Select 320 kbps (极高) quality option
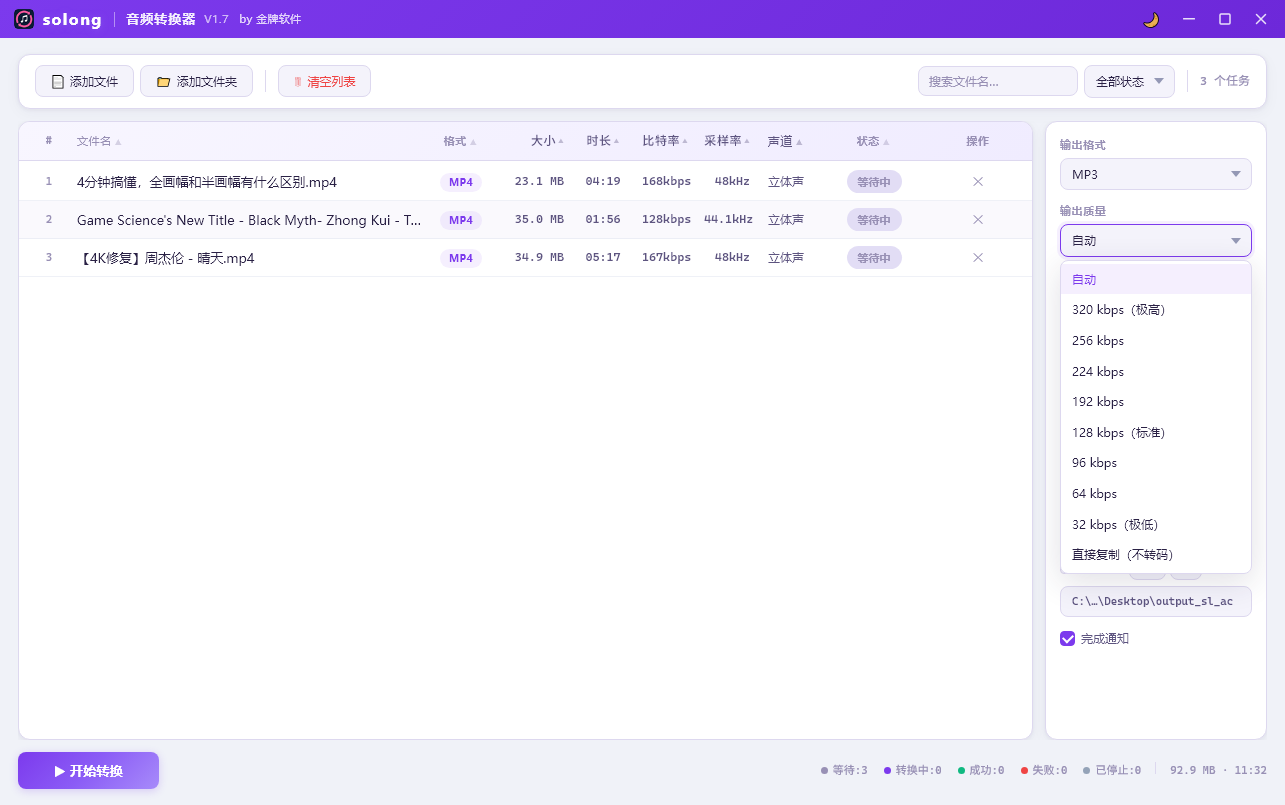This screenshot has height=805, width=1285. tap(1118, 310)
